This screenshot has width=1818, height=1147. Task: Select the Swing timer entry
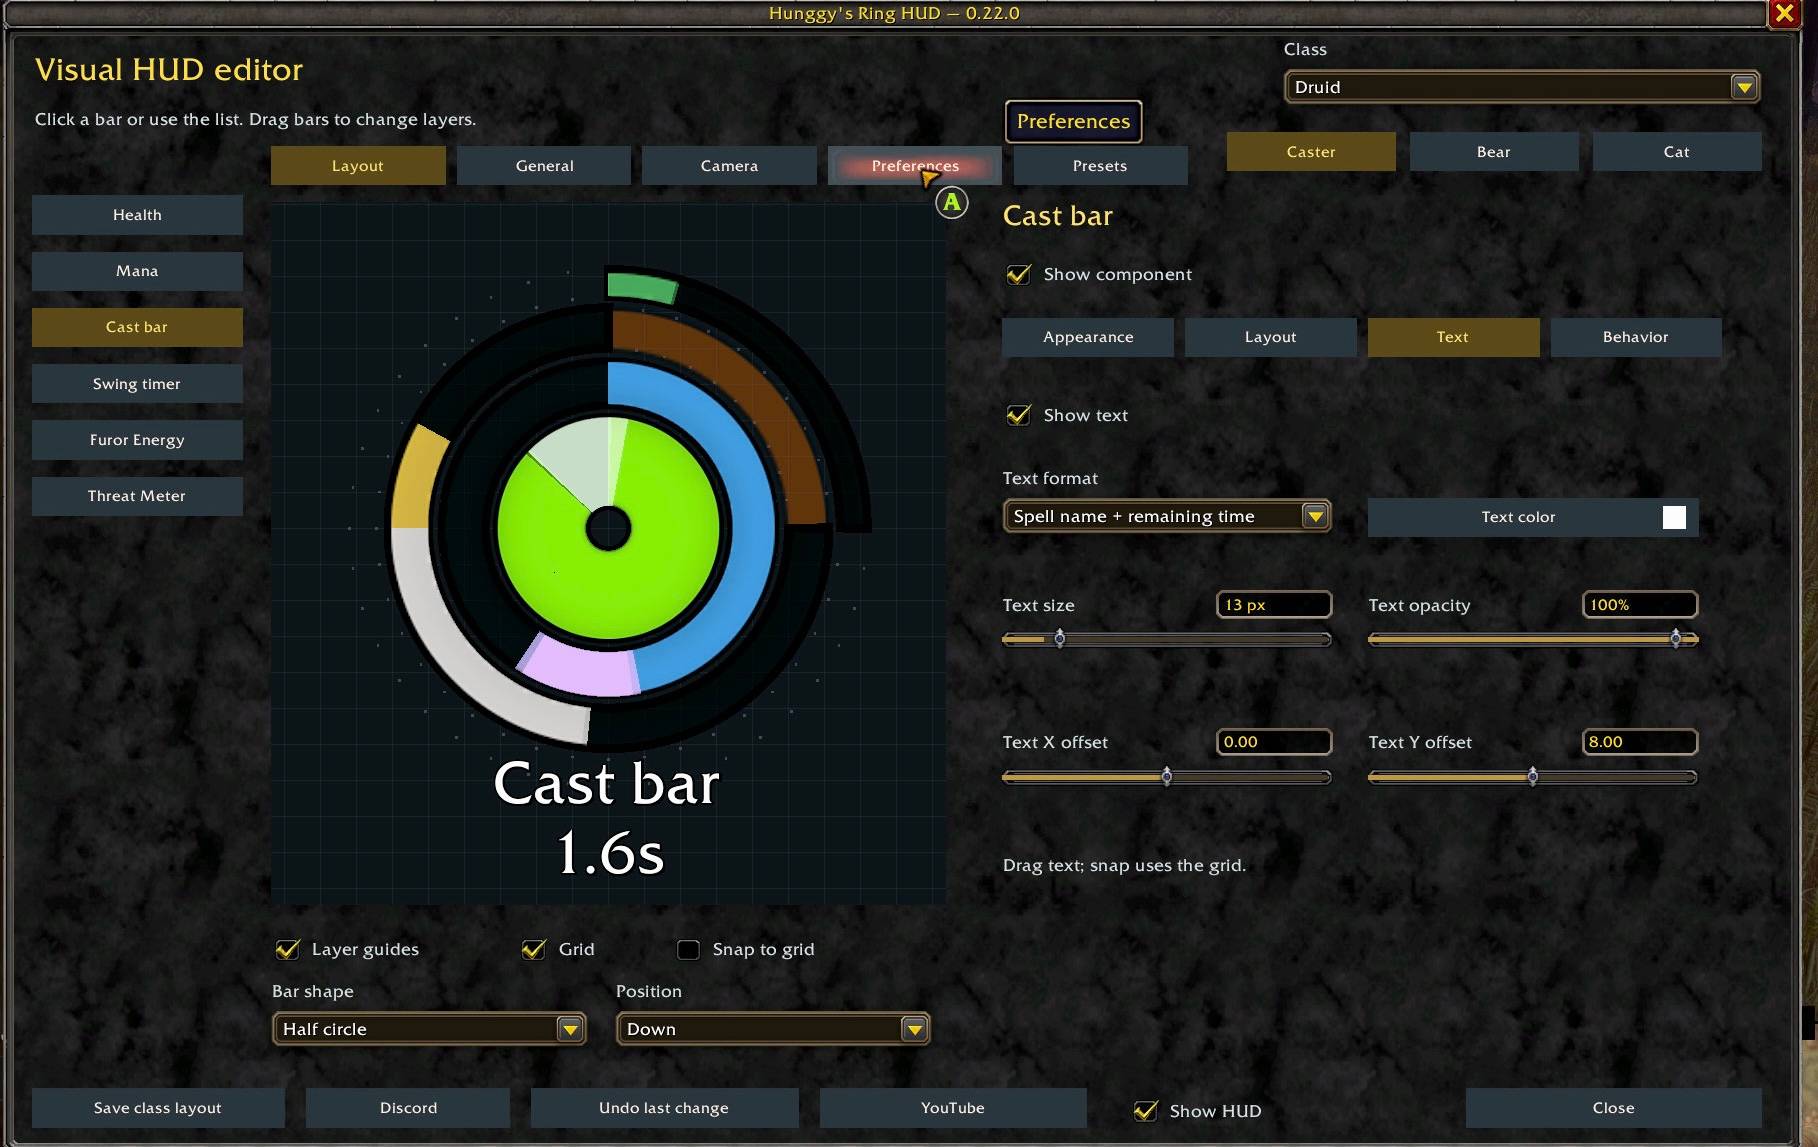(137, 384)
